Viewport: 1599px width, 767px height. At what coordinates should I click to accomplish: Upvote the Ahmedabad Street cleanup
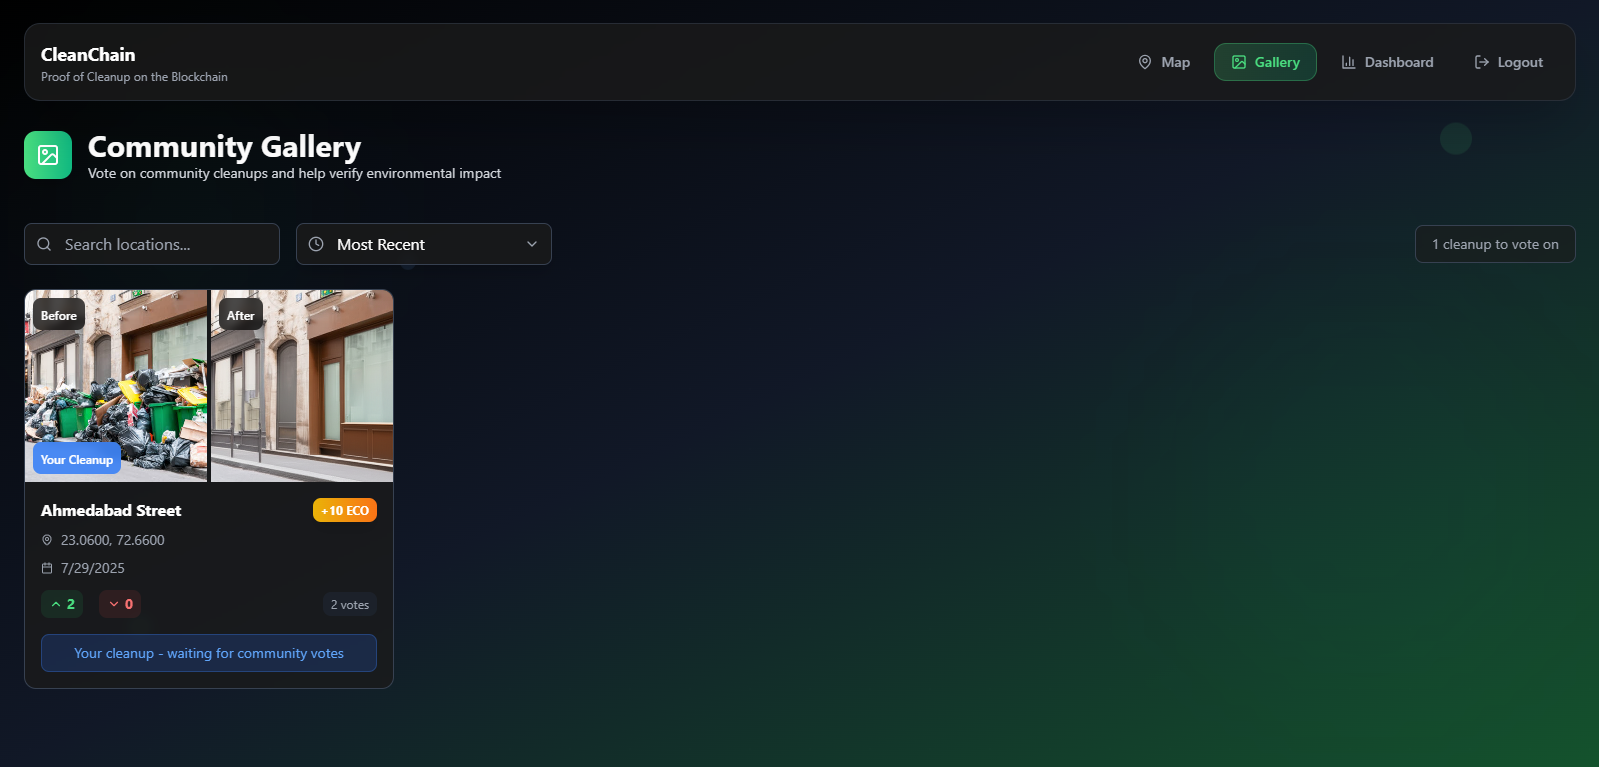[62, 604]
